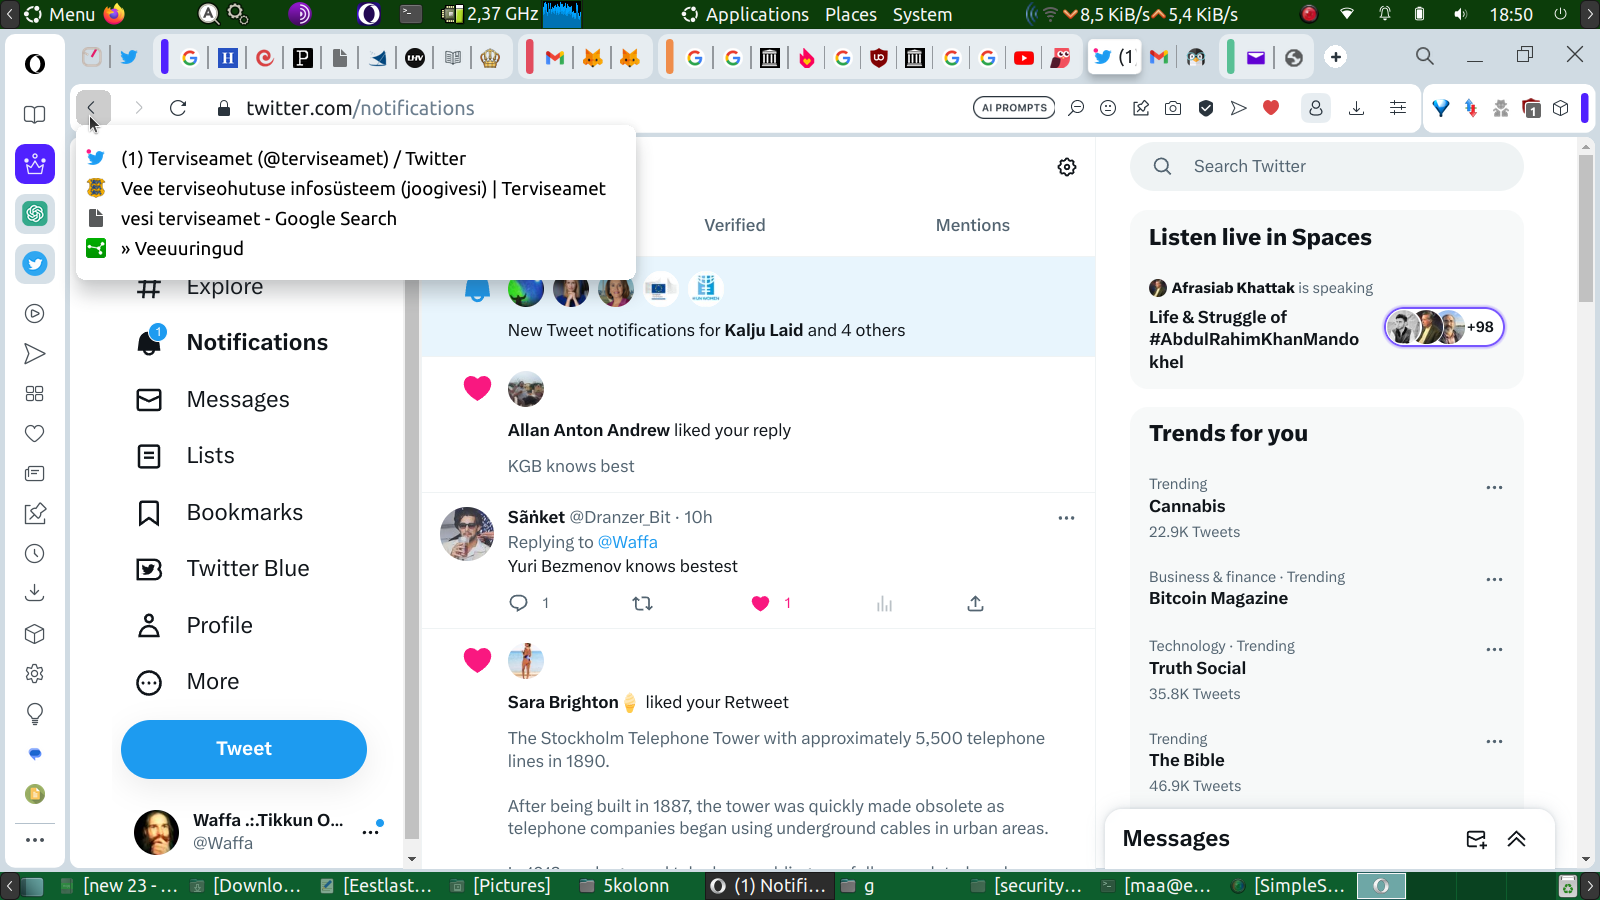1600x900 pixels.
Task: Open Lists in Twitter navigation
Action: coord(186,456)
